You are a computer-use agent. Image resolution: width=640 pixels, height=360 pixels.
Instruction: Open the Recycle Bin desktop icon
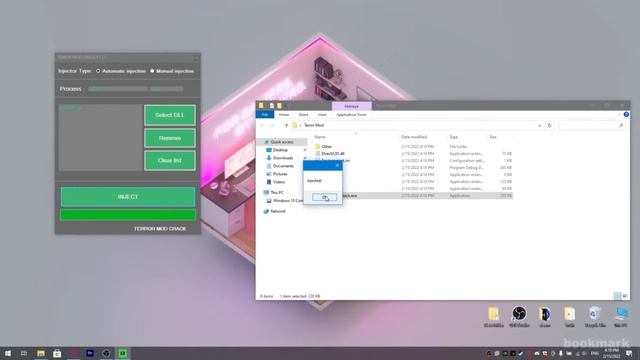pos(595,317)
